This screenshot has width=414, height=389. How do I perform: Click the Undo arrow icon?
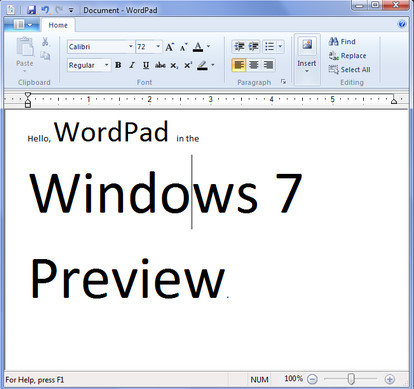pos(45,10)
